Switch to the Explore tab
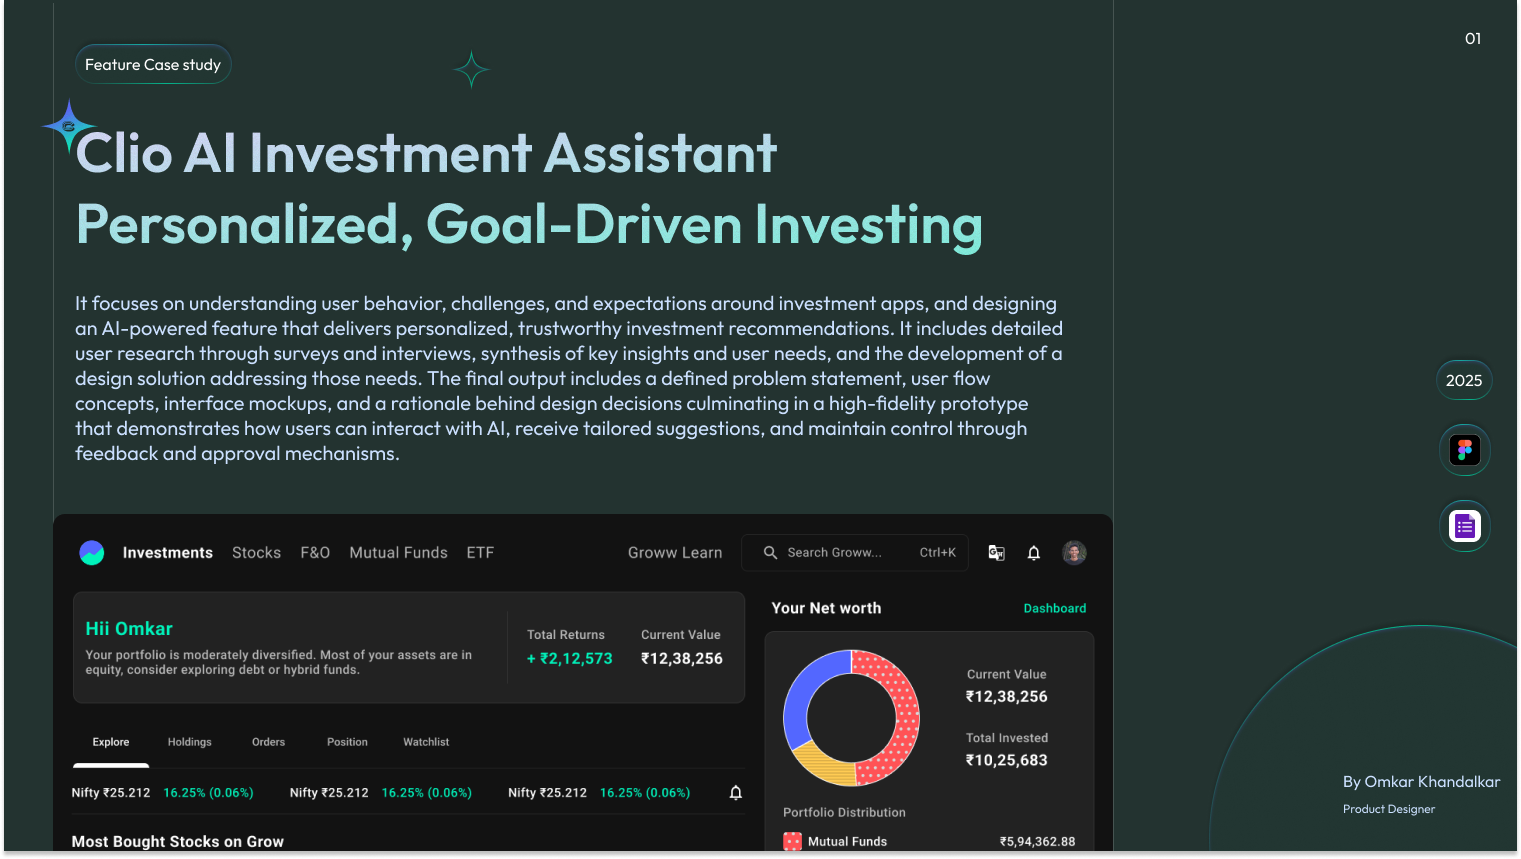Viewport: 1521px width, 859px height. (111, 742)
